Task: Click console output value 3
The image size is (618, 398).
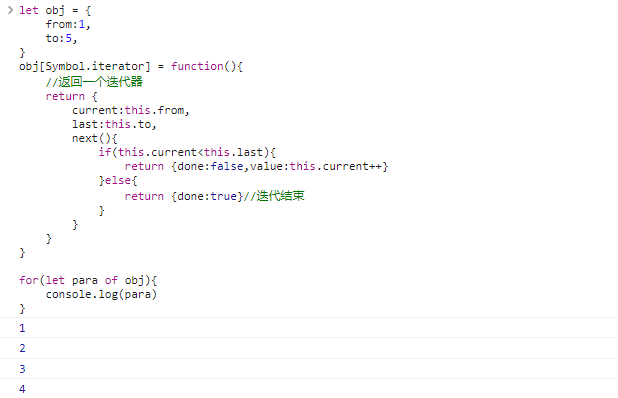Action: 22,369
